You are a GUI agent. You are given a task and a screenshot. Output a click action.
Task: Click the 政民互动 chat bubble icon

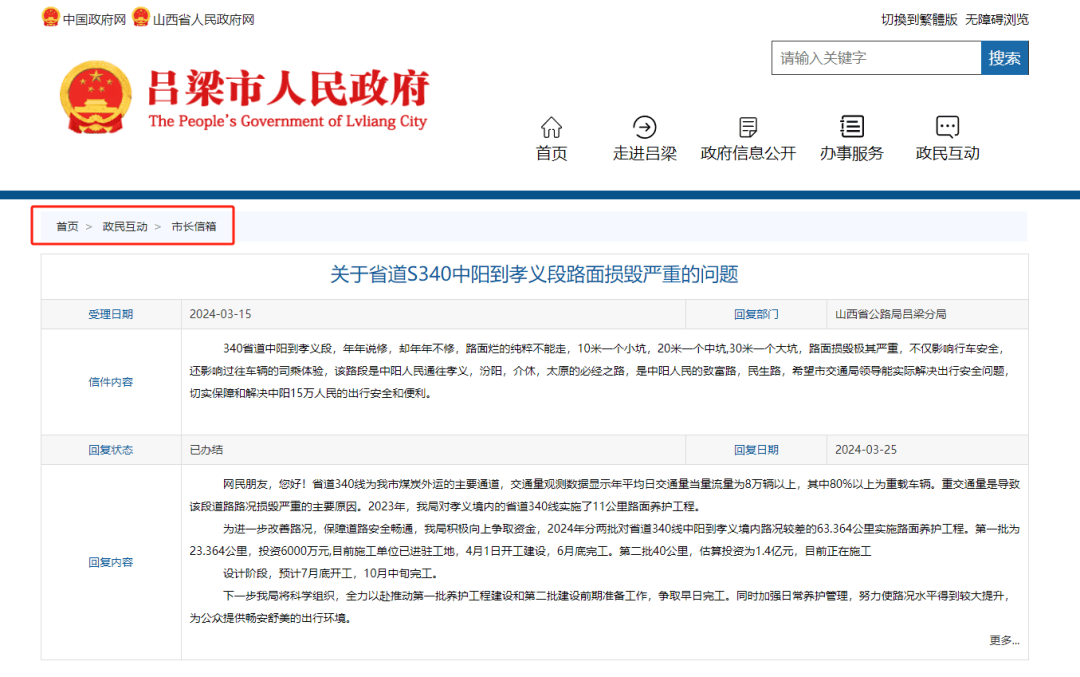coord(948,127)
